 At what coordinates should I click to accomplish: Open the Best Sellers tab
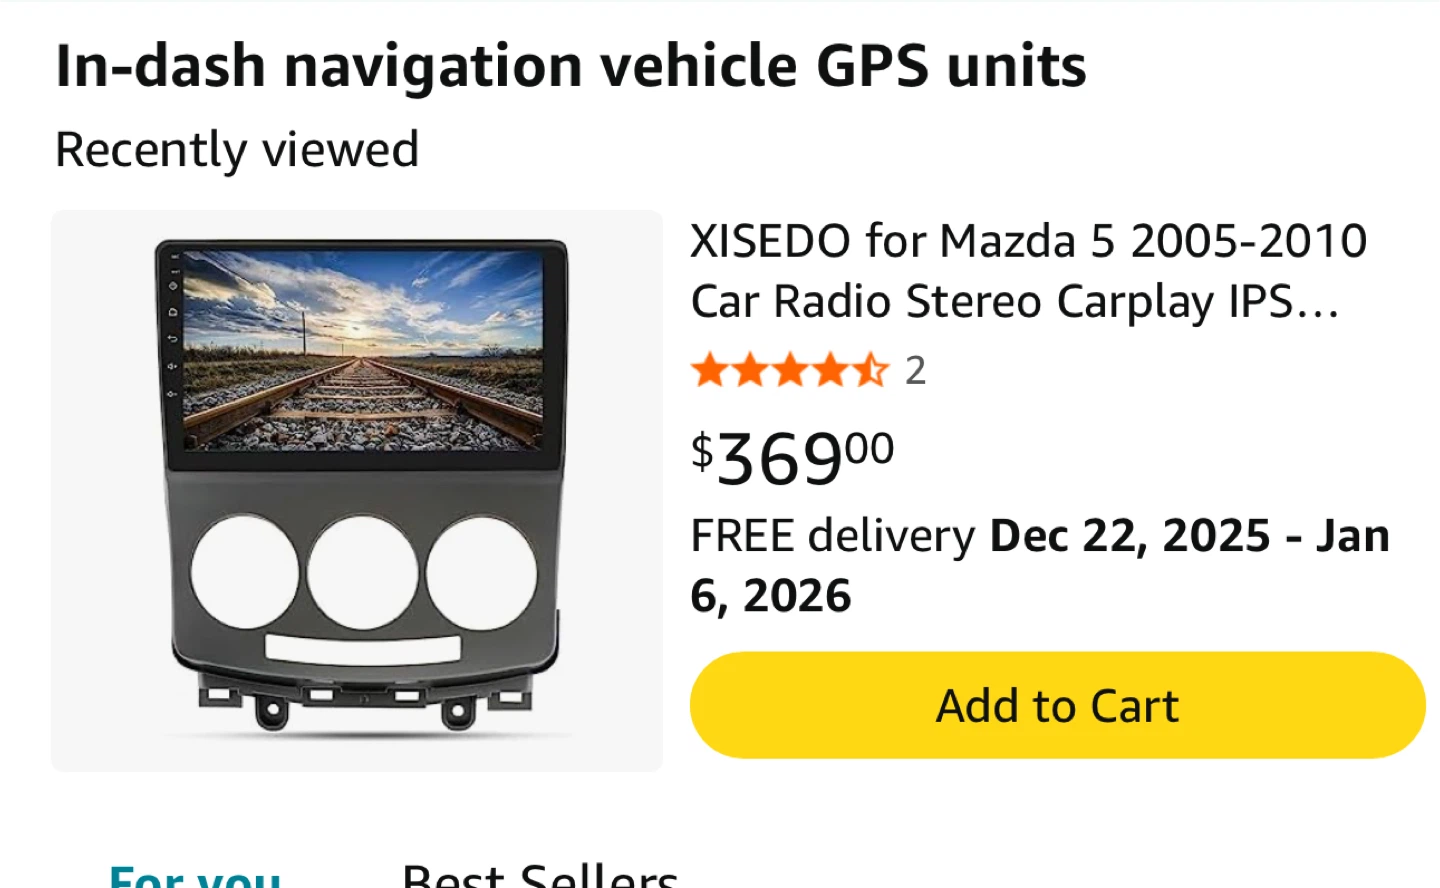click(540, 874)
